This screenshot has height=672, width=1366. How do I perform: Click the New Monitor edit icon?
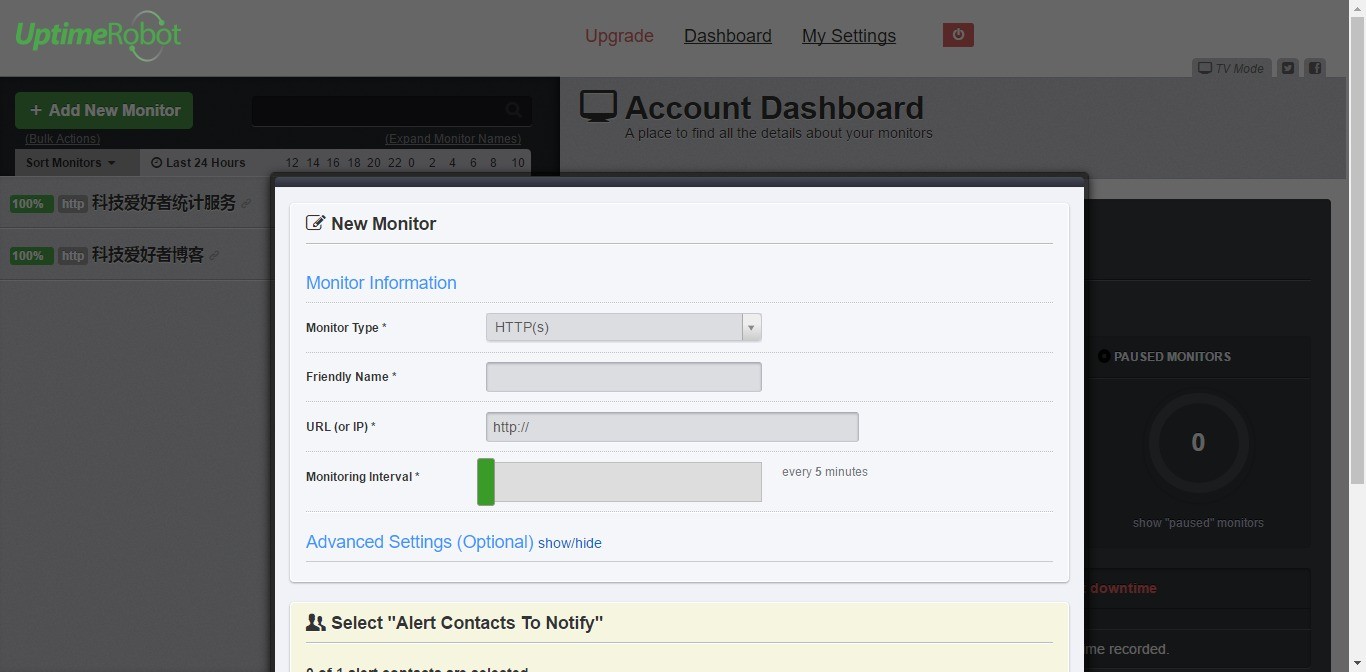click(x=315, y=223)
